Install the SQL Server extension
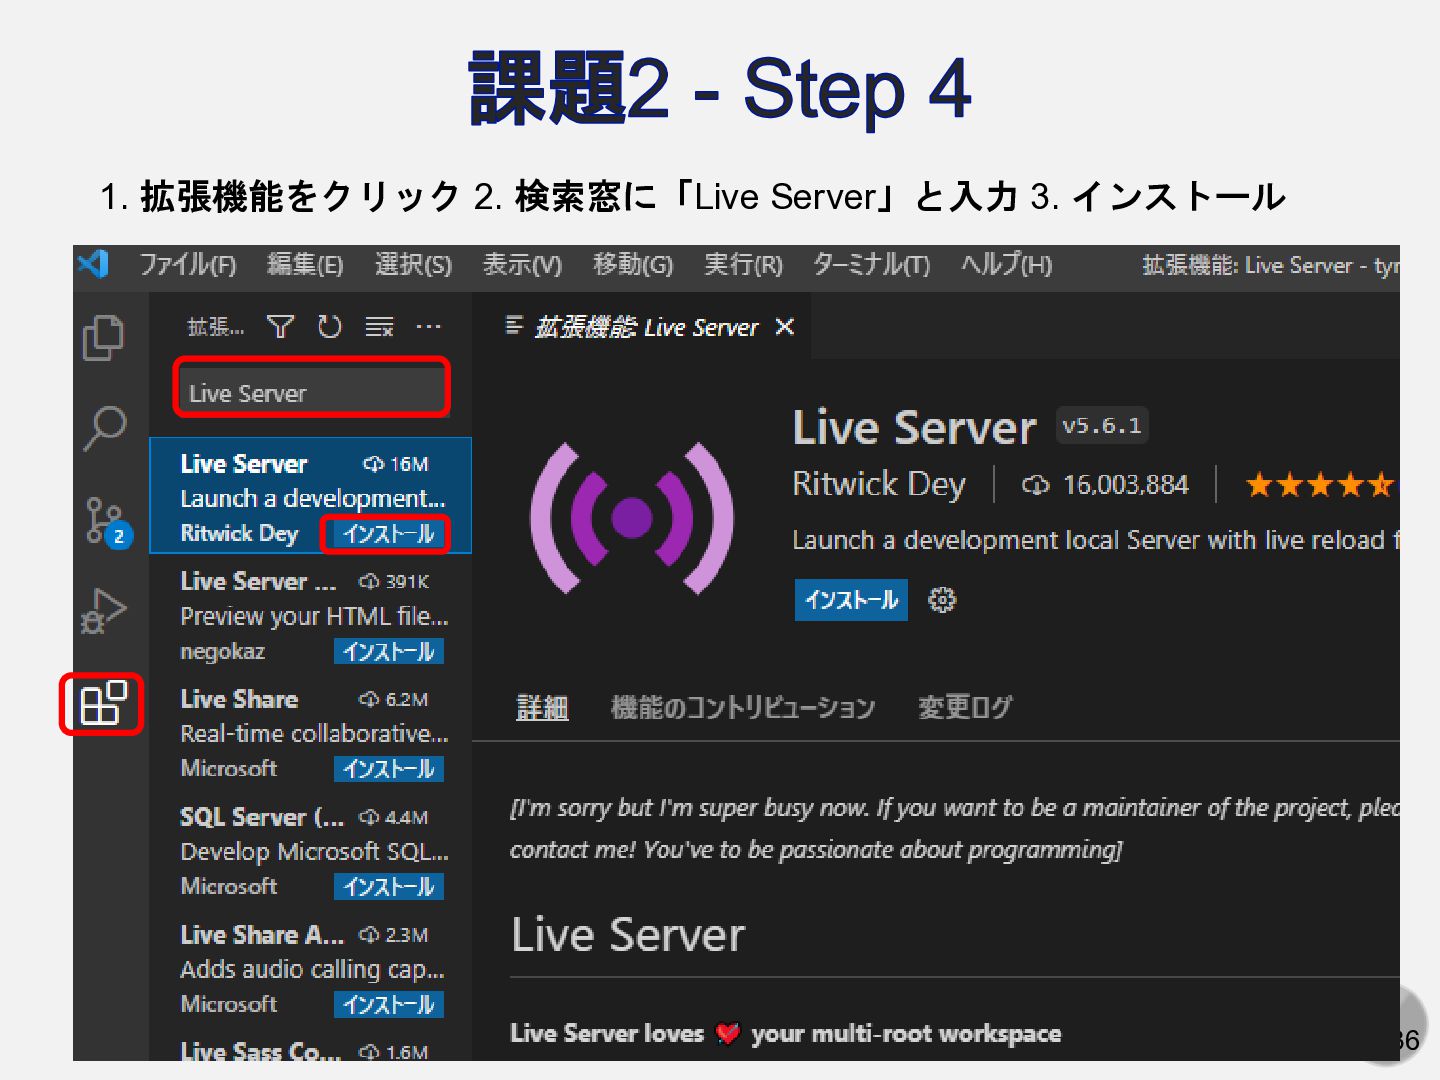Viewport: 1440px width, 1080px height. (388, 887)
